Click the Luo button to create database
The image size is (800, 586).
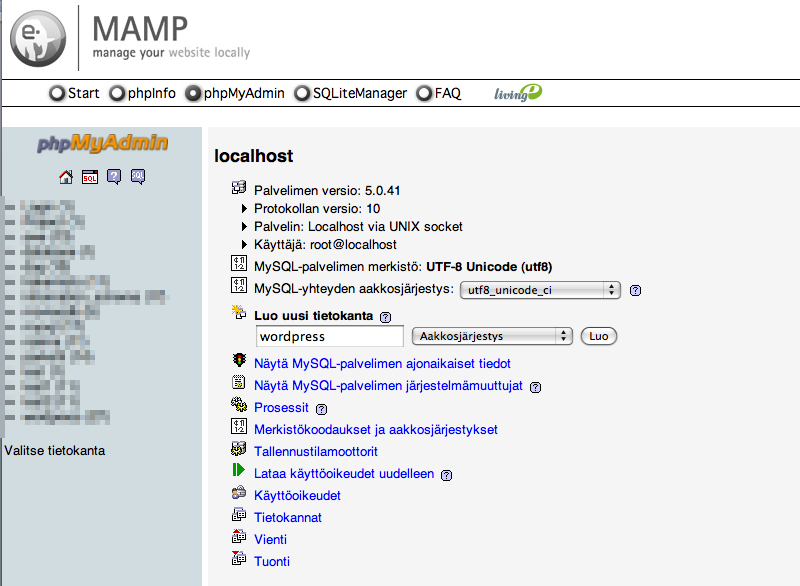599,336
